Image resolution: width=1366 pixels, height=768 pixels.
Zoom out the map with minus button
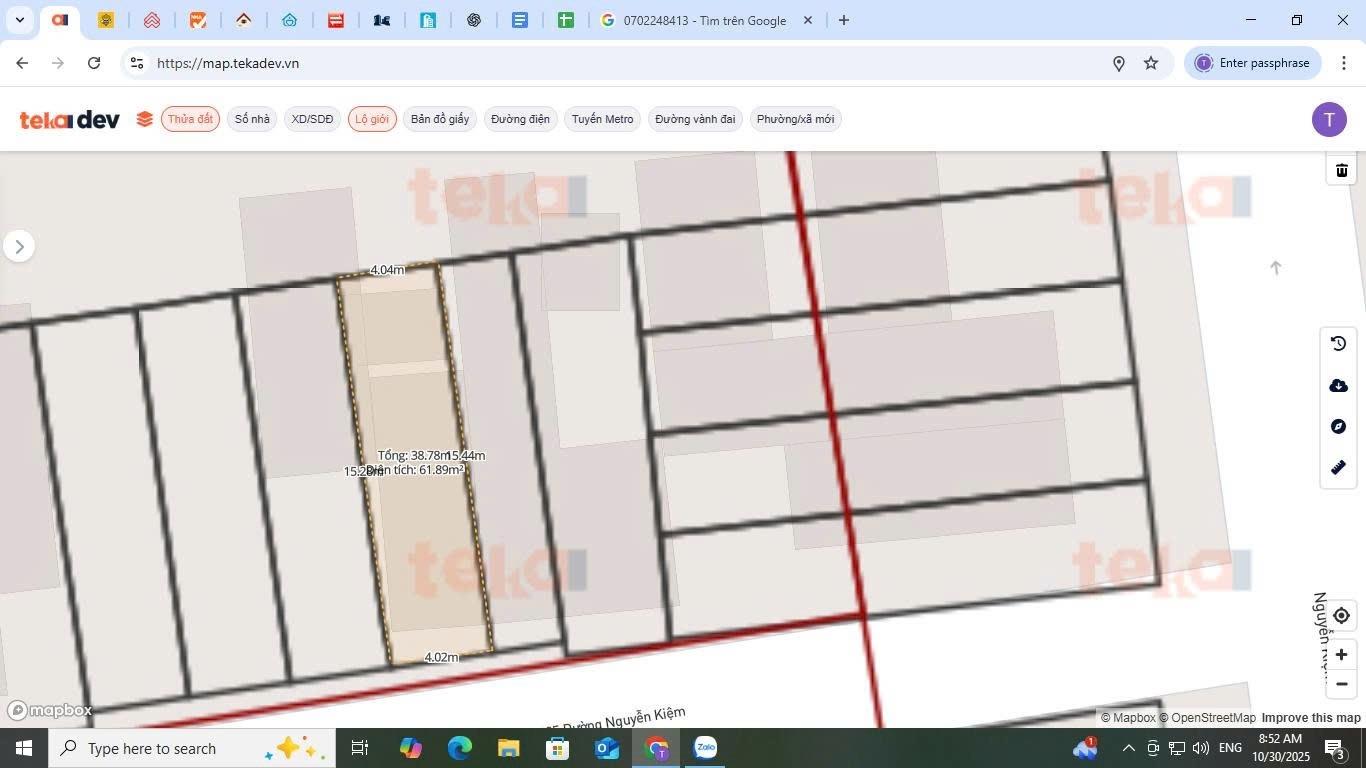point(1341,684)
